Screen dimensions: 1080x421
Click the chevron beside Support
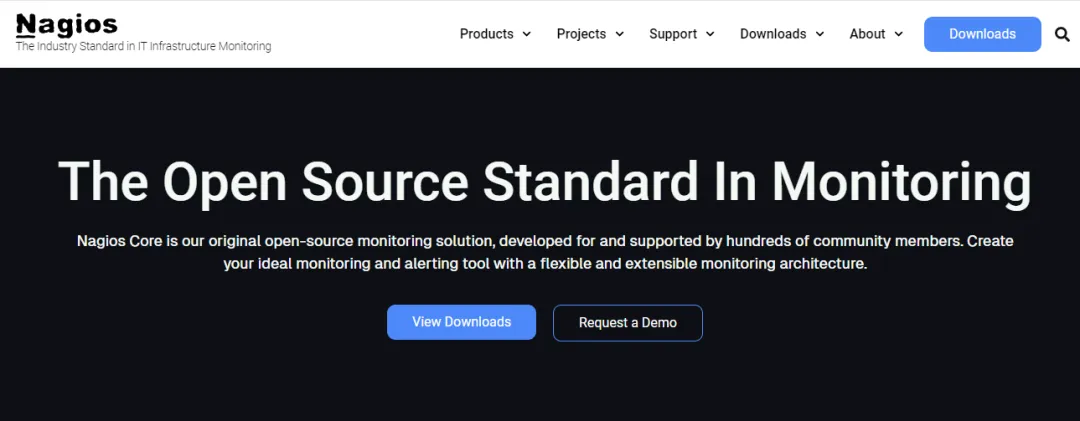[710, 34]
